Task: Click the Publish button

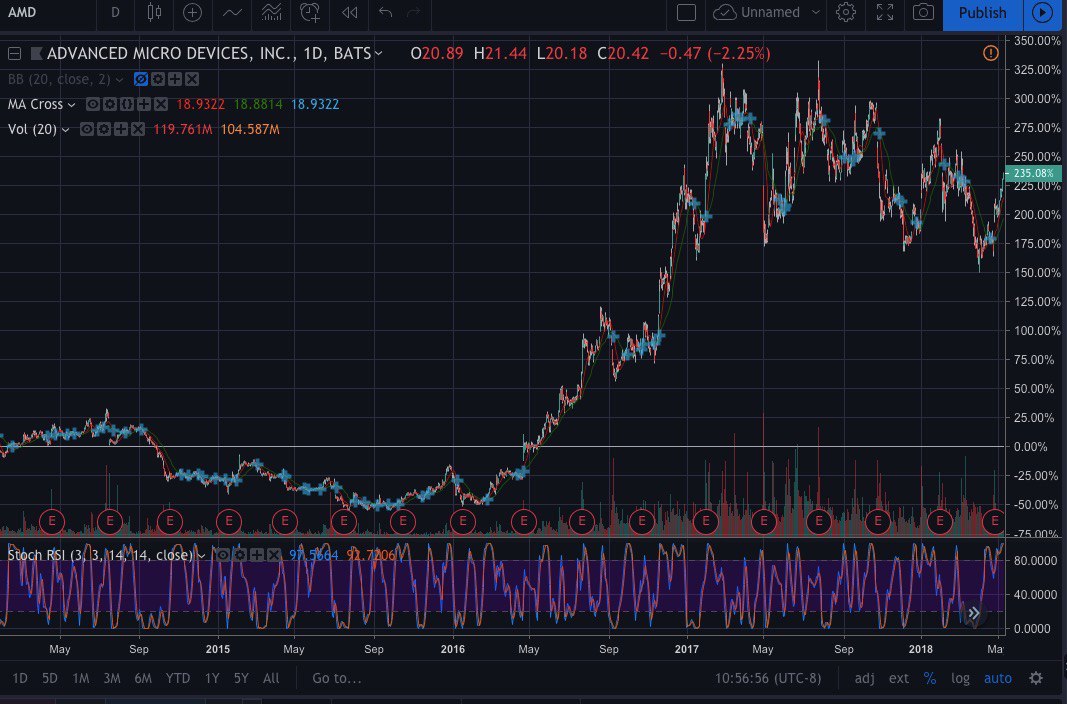Action: [x=982, y=13]
